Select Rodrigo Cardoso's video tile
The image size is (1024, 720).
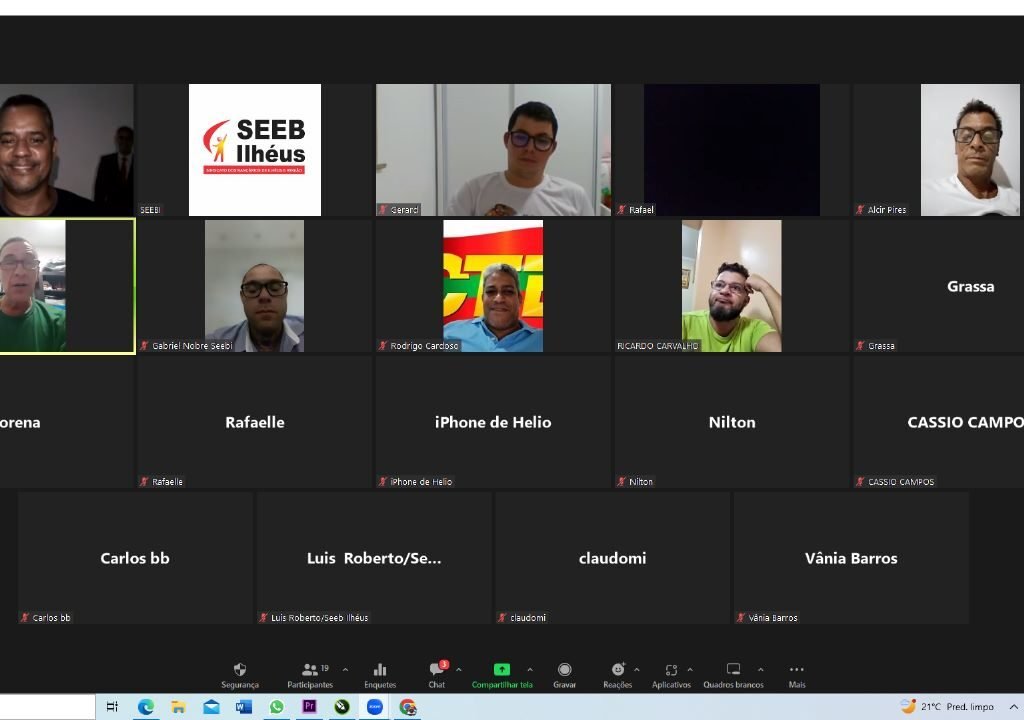click(x=493, y=286)
